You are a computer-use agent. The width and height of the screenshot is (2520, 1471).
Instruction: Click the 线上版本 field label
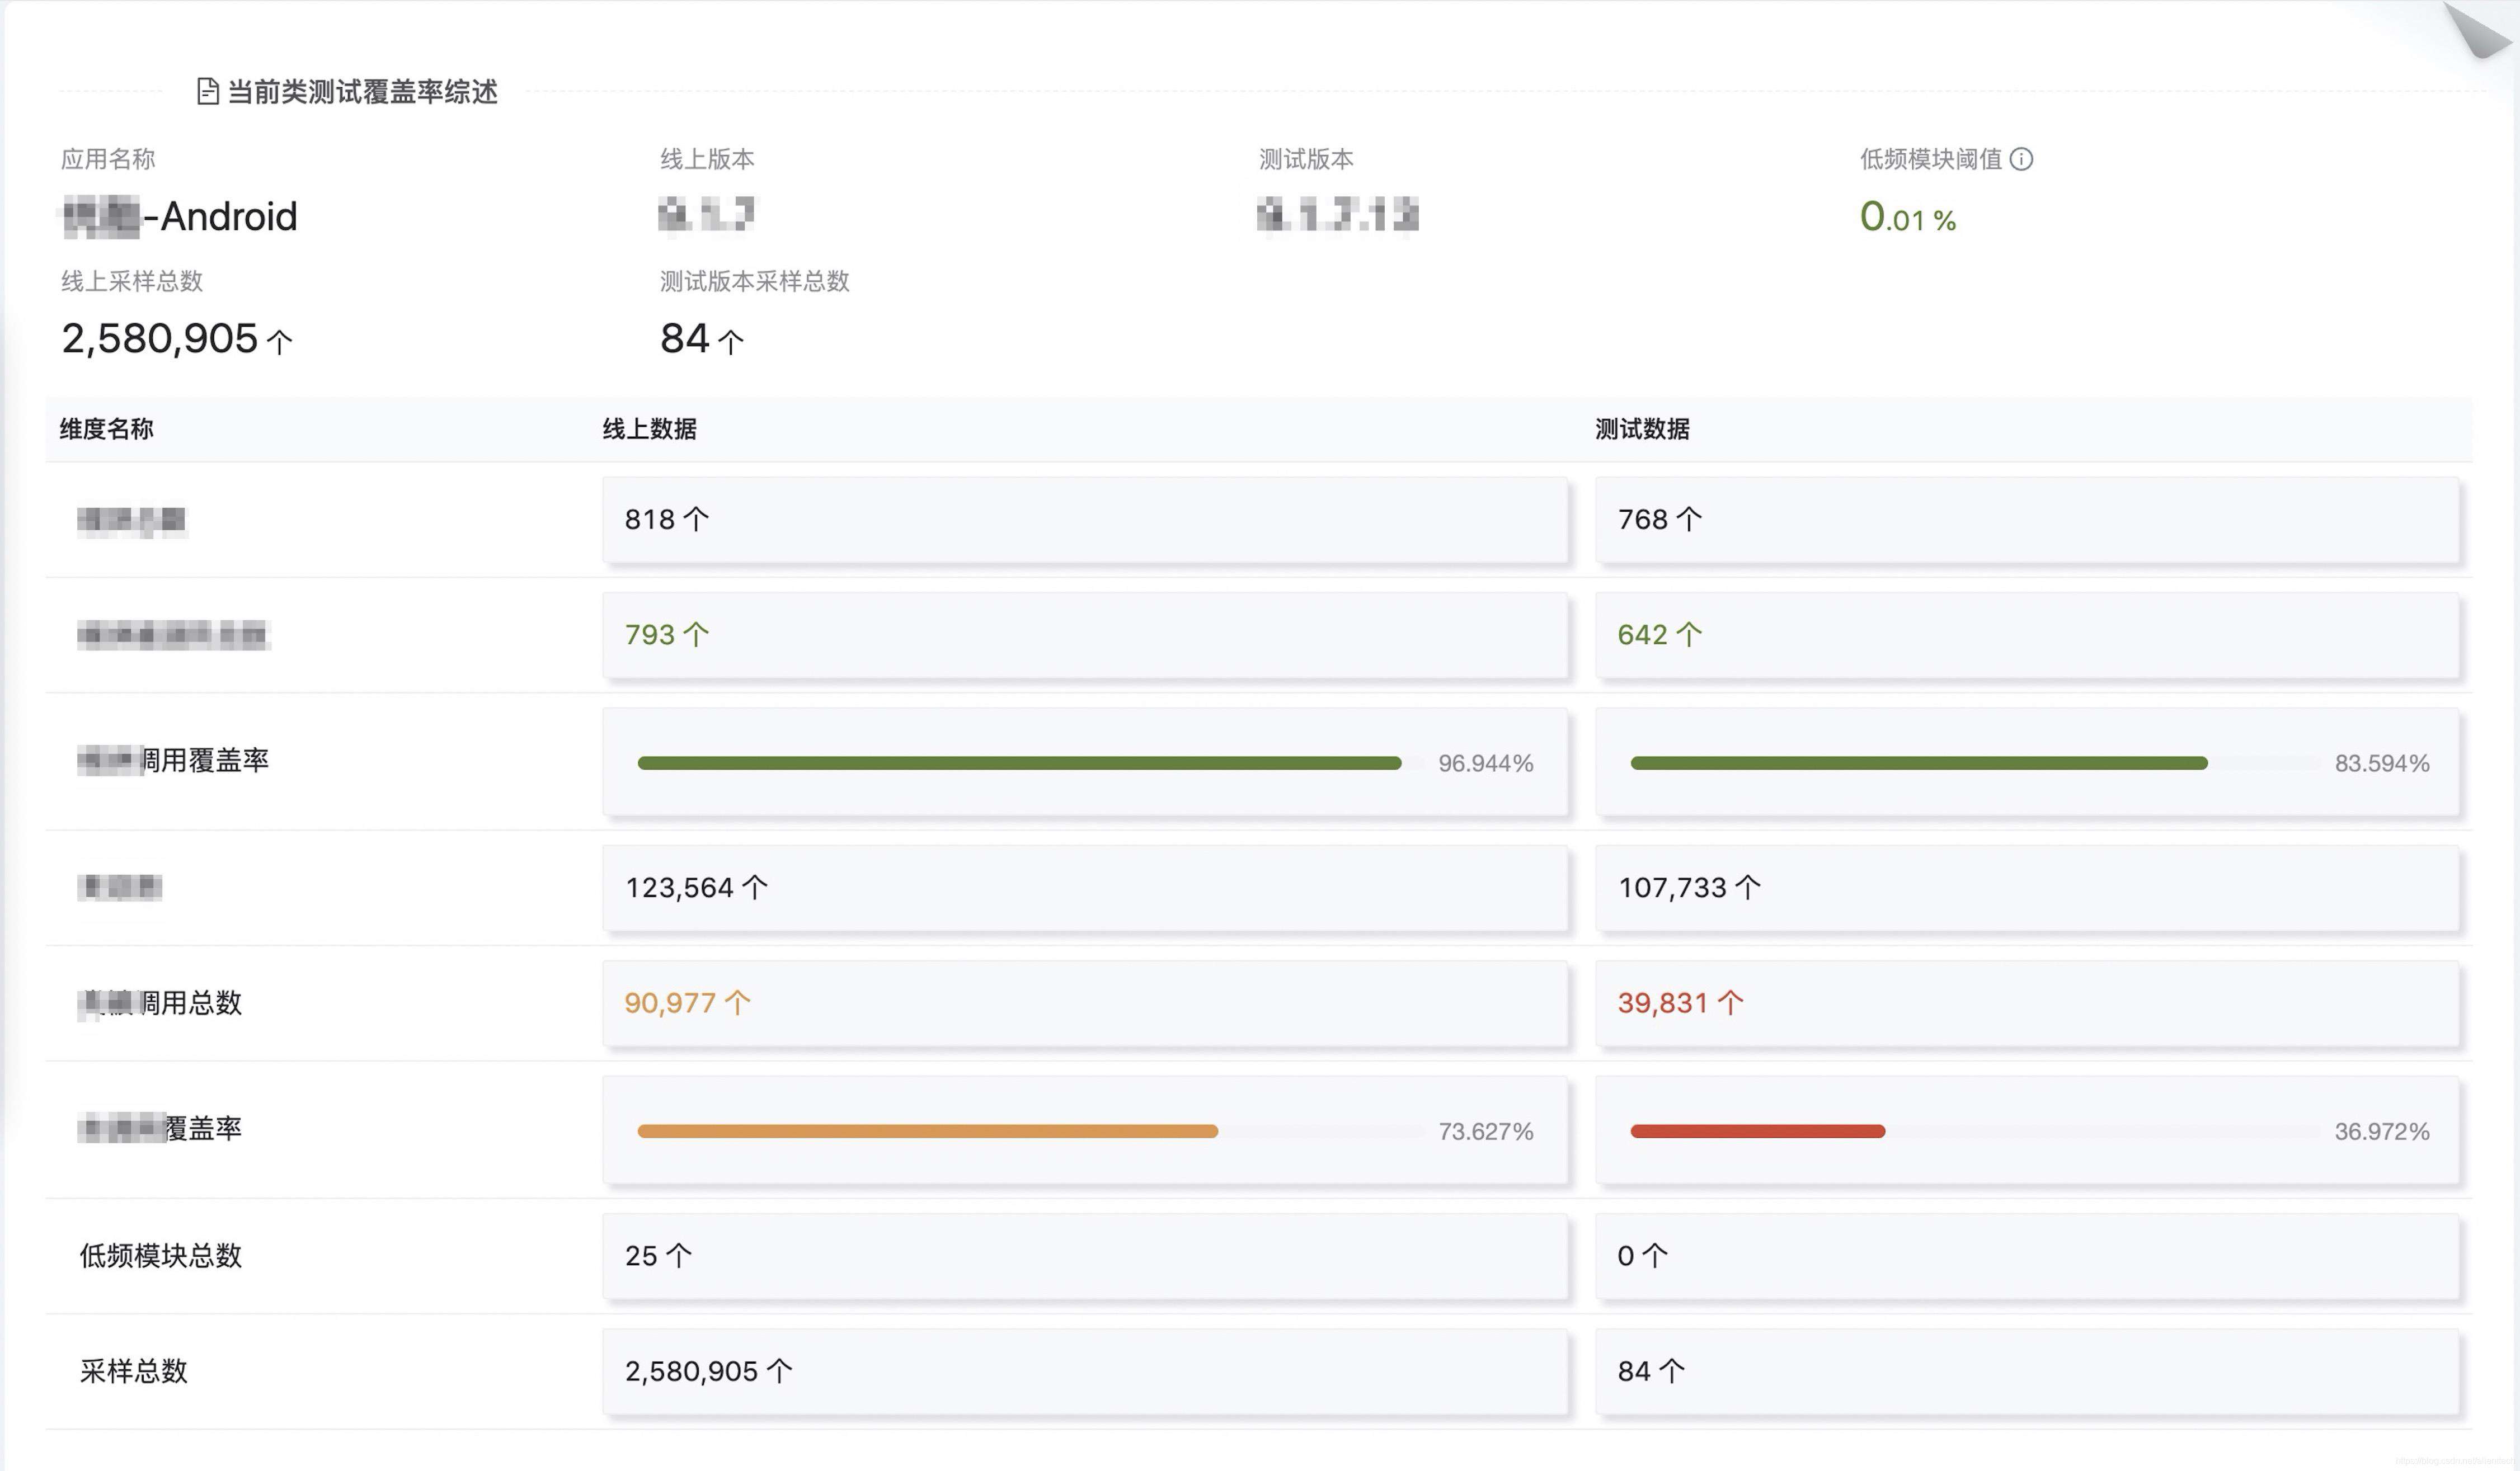pos(707,159)
